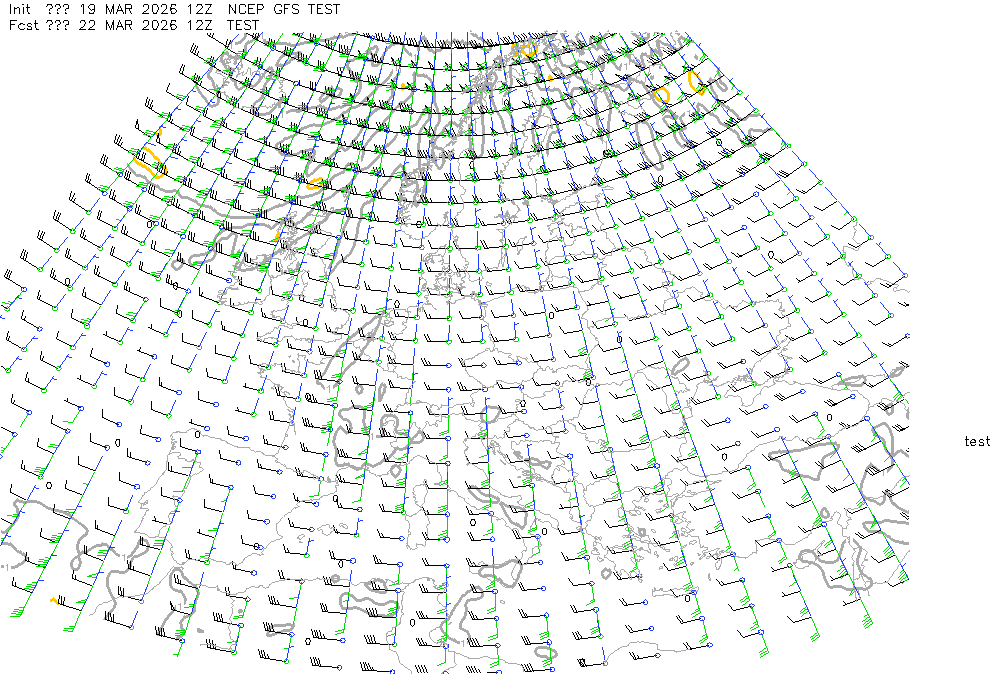Select rightmost orange contour at map's top right

pyautogui.click(x=697, y=83)
